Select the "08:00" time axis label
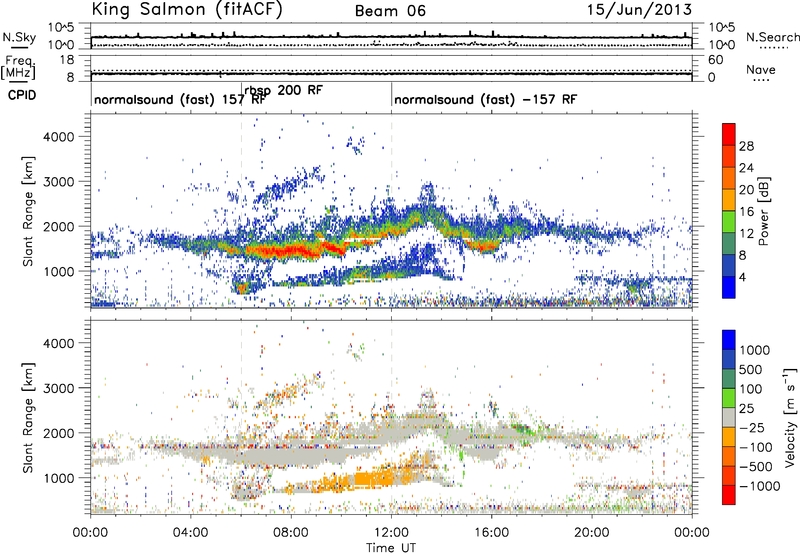The height and width of the screenshot is (554, 800). click(291, 533)
